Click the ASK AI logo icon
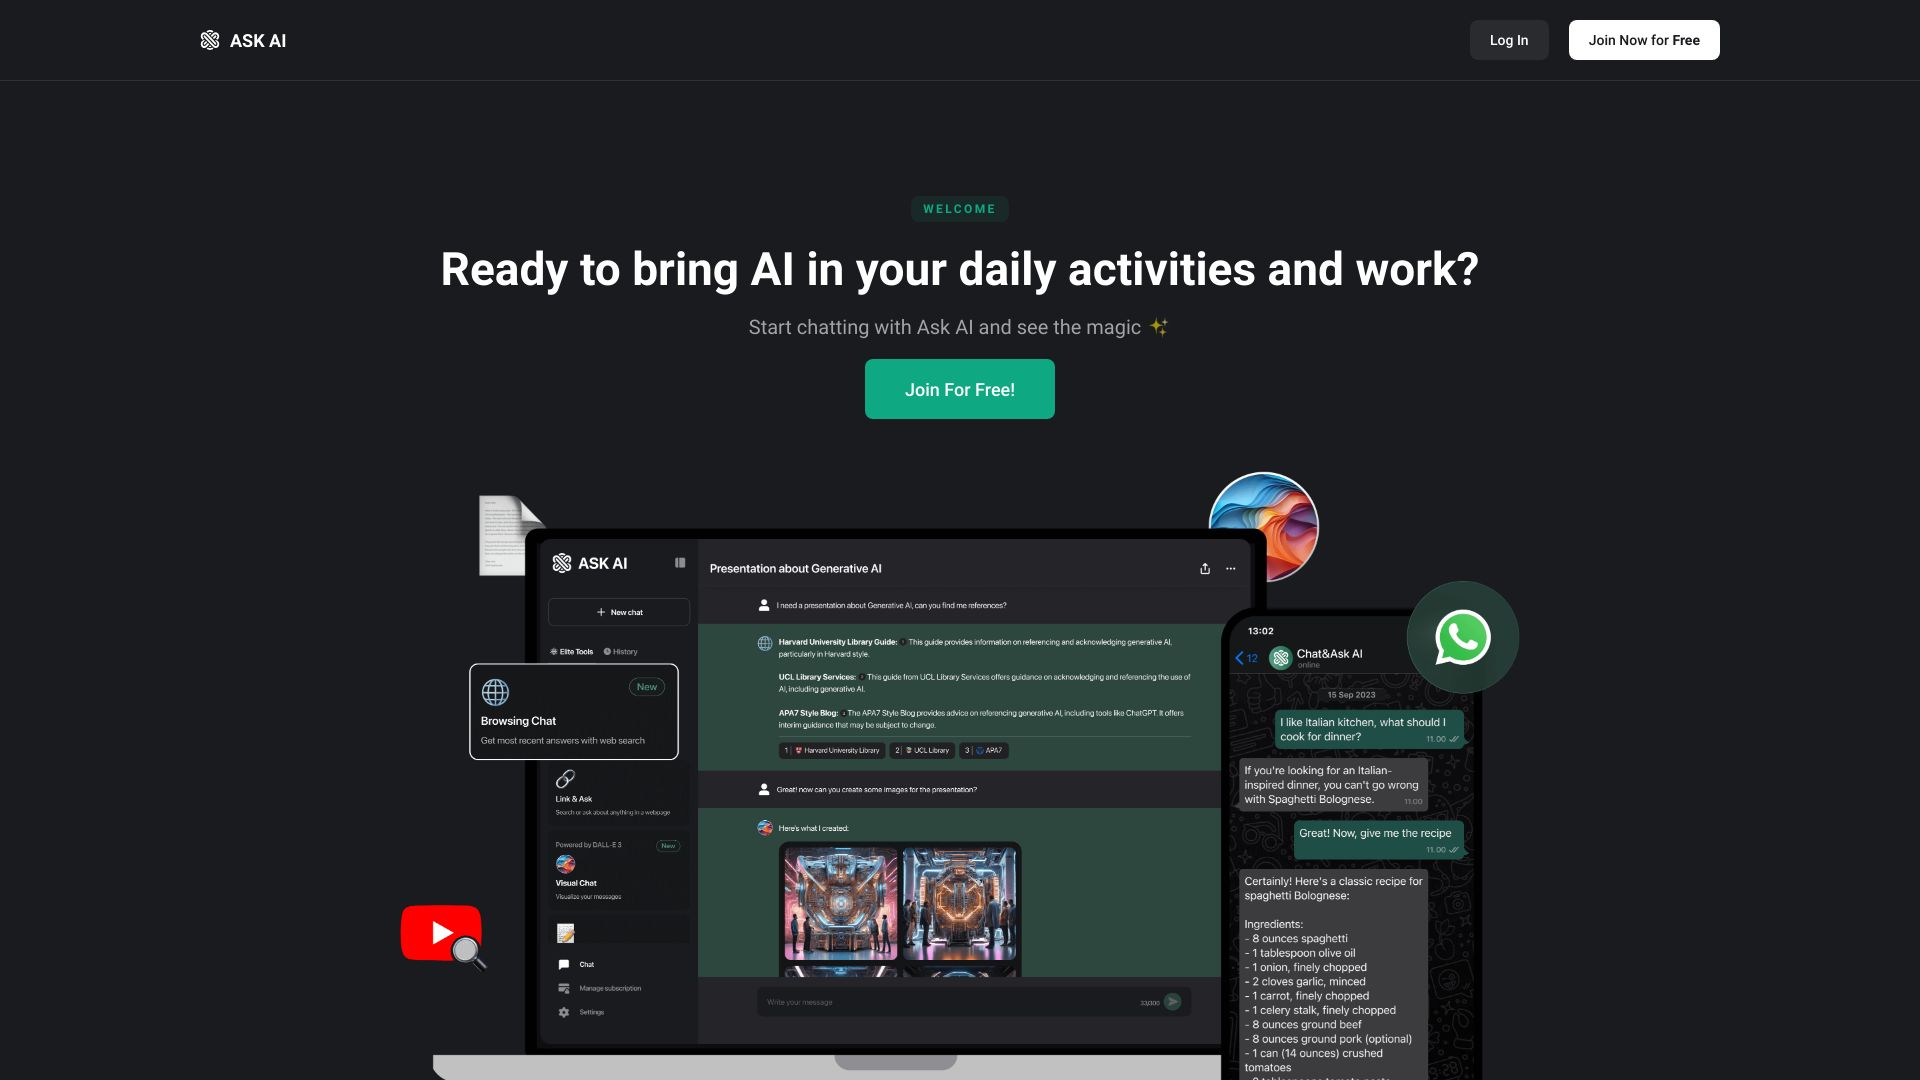The image size is (1920, 1080). pyautogui.click(x=211, y=40)
